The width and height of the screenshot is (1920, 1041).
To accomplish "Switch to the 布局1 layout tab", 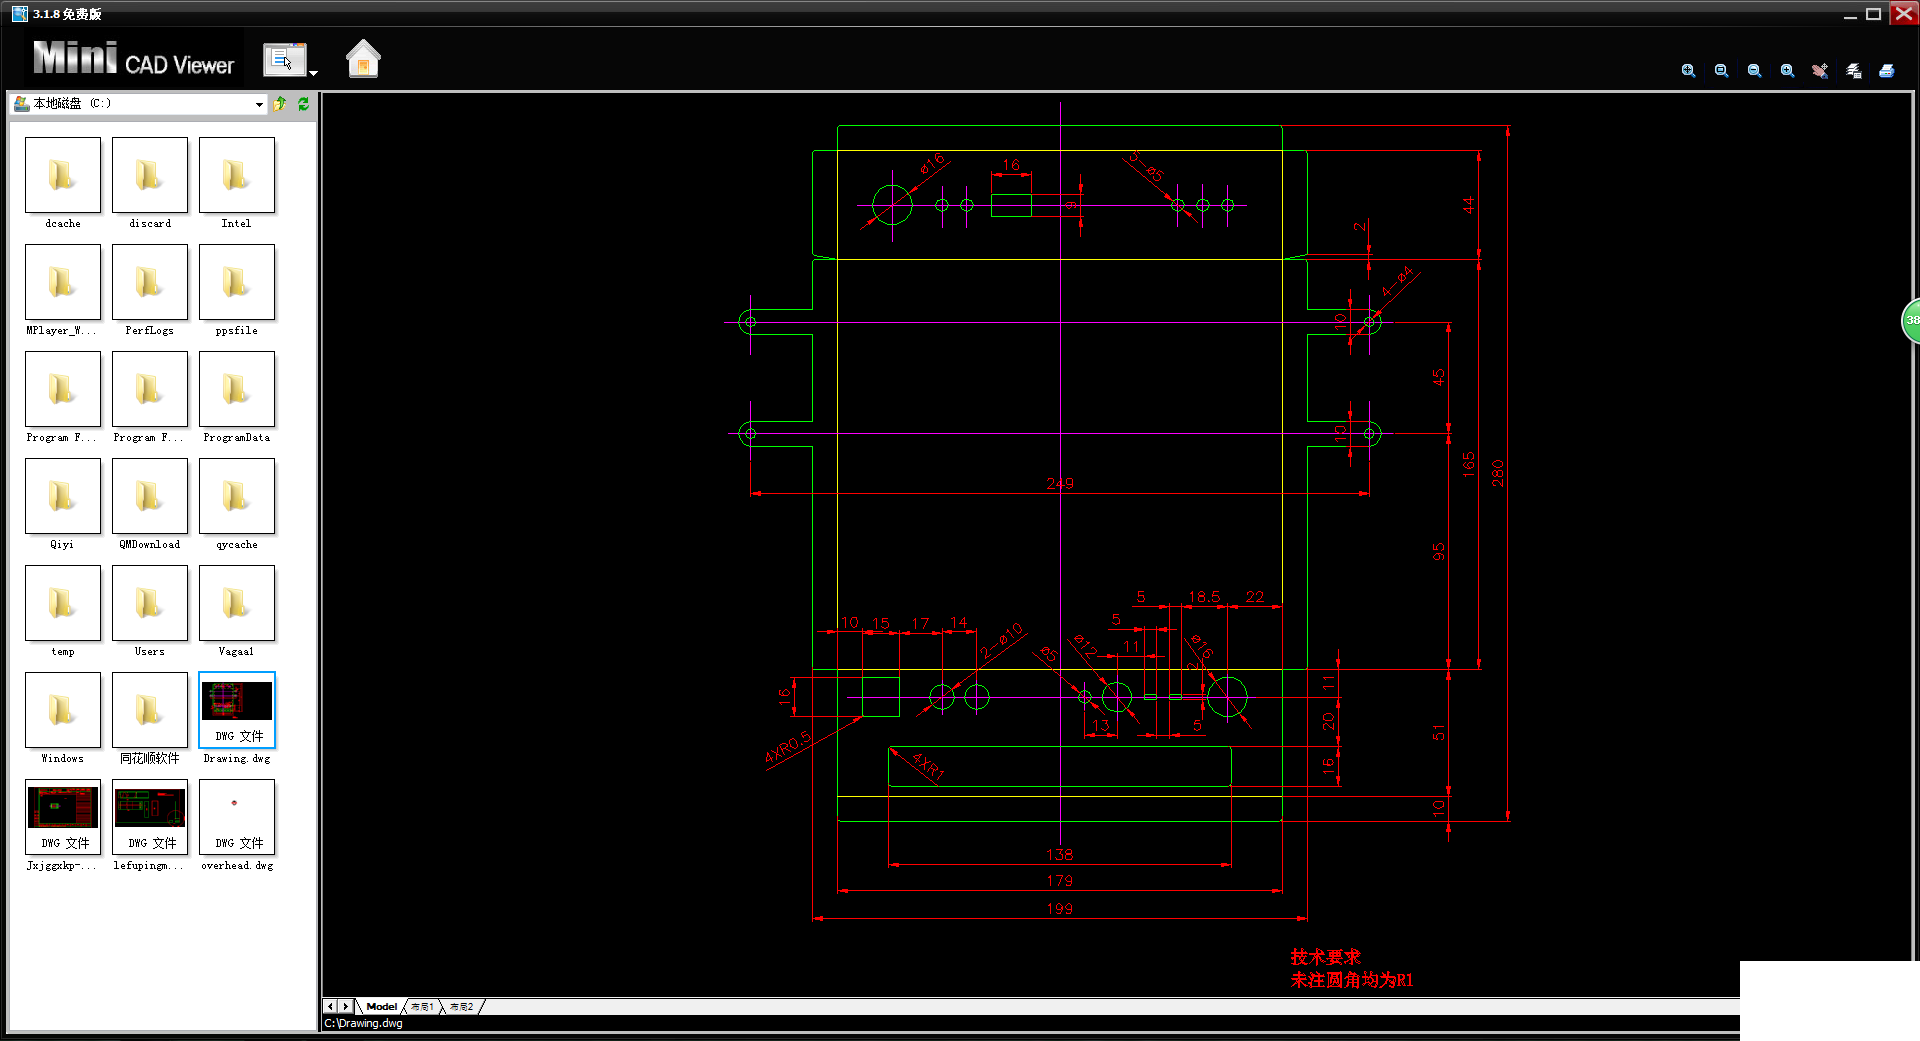I will click(422, 1006).
